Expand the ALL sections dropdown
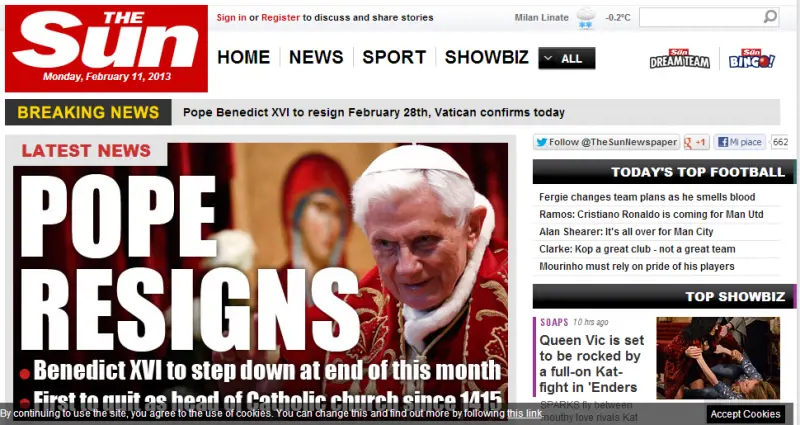This screenshot has height=425, width=800. point(567,58)
